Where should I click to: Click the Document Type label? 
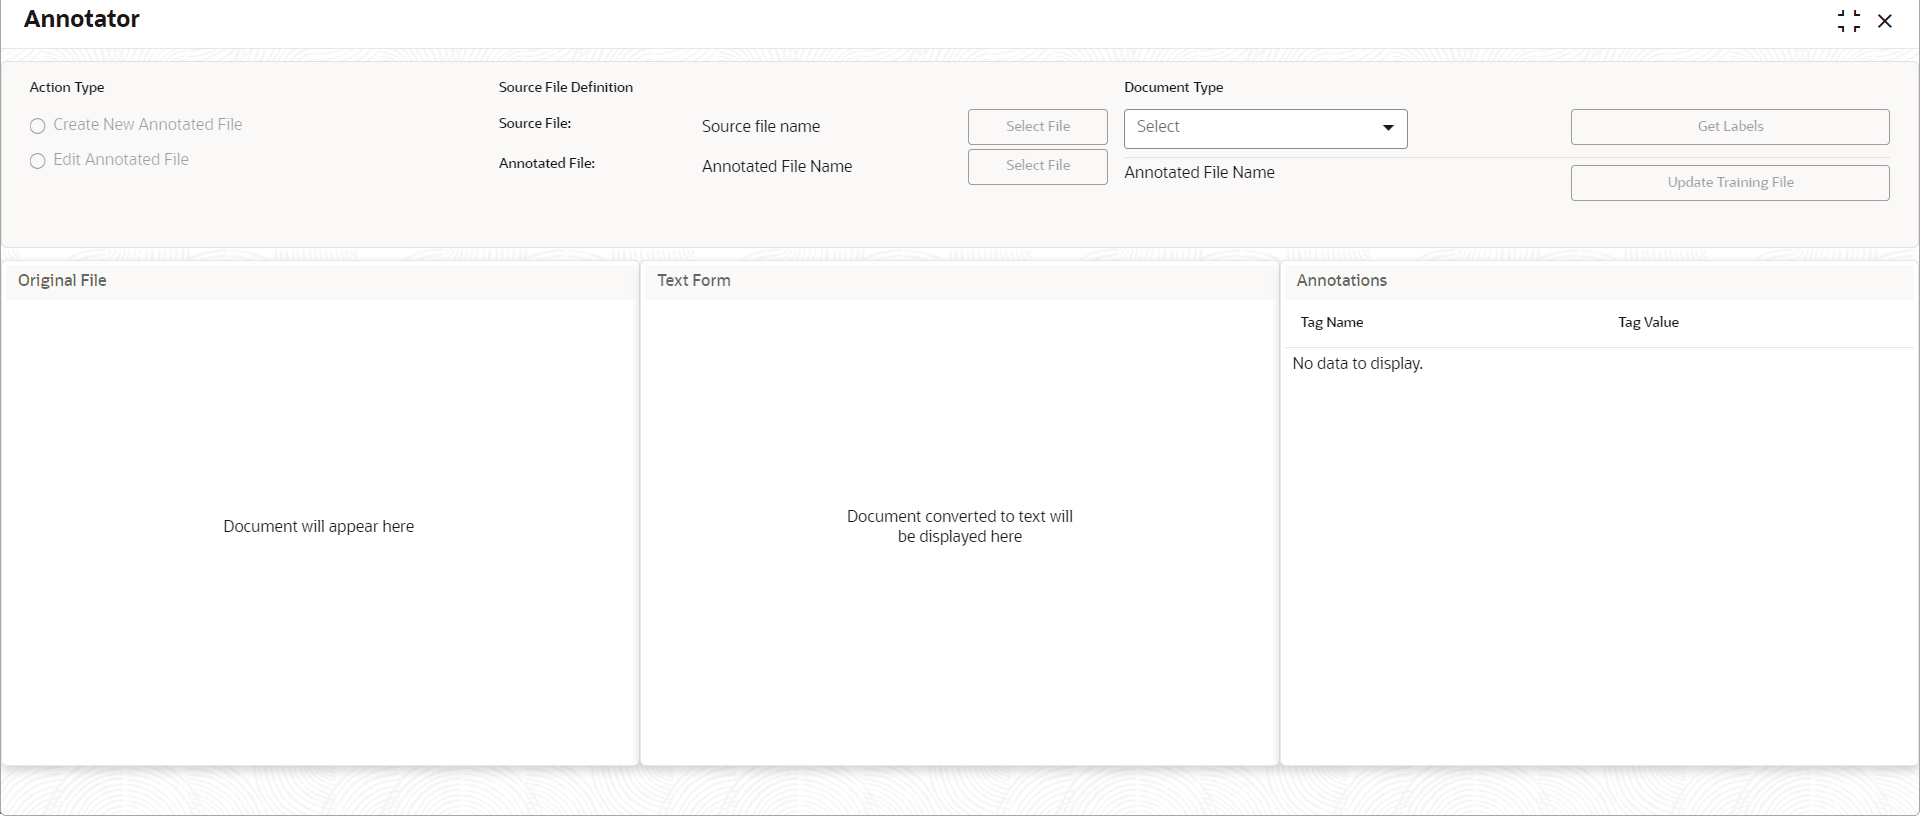(x=1174, y=87)
